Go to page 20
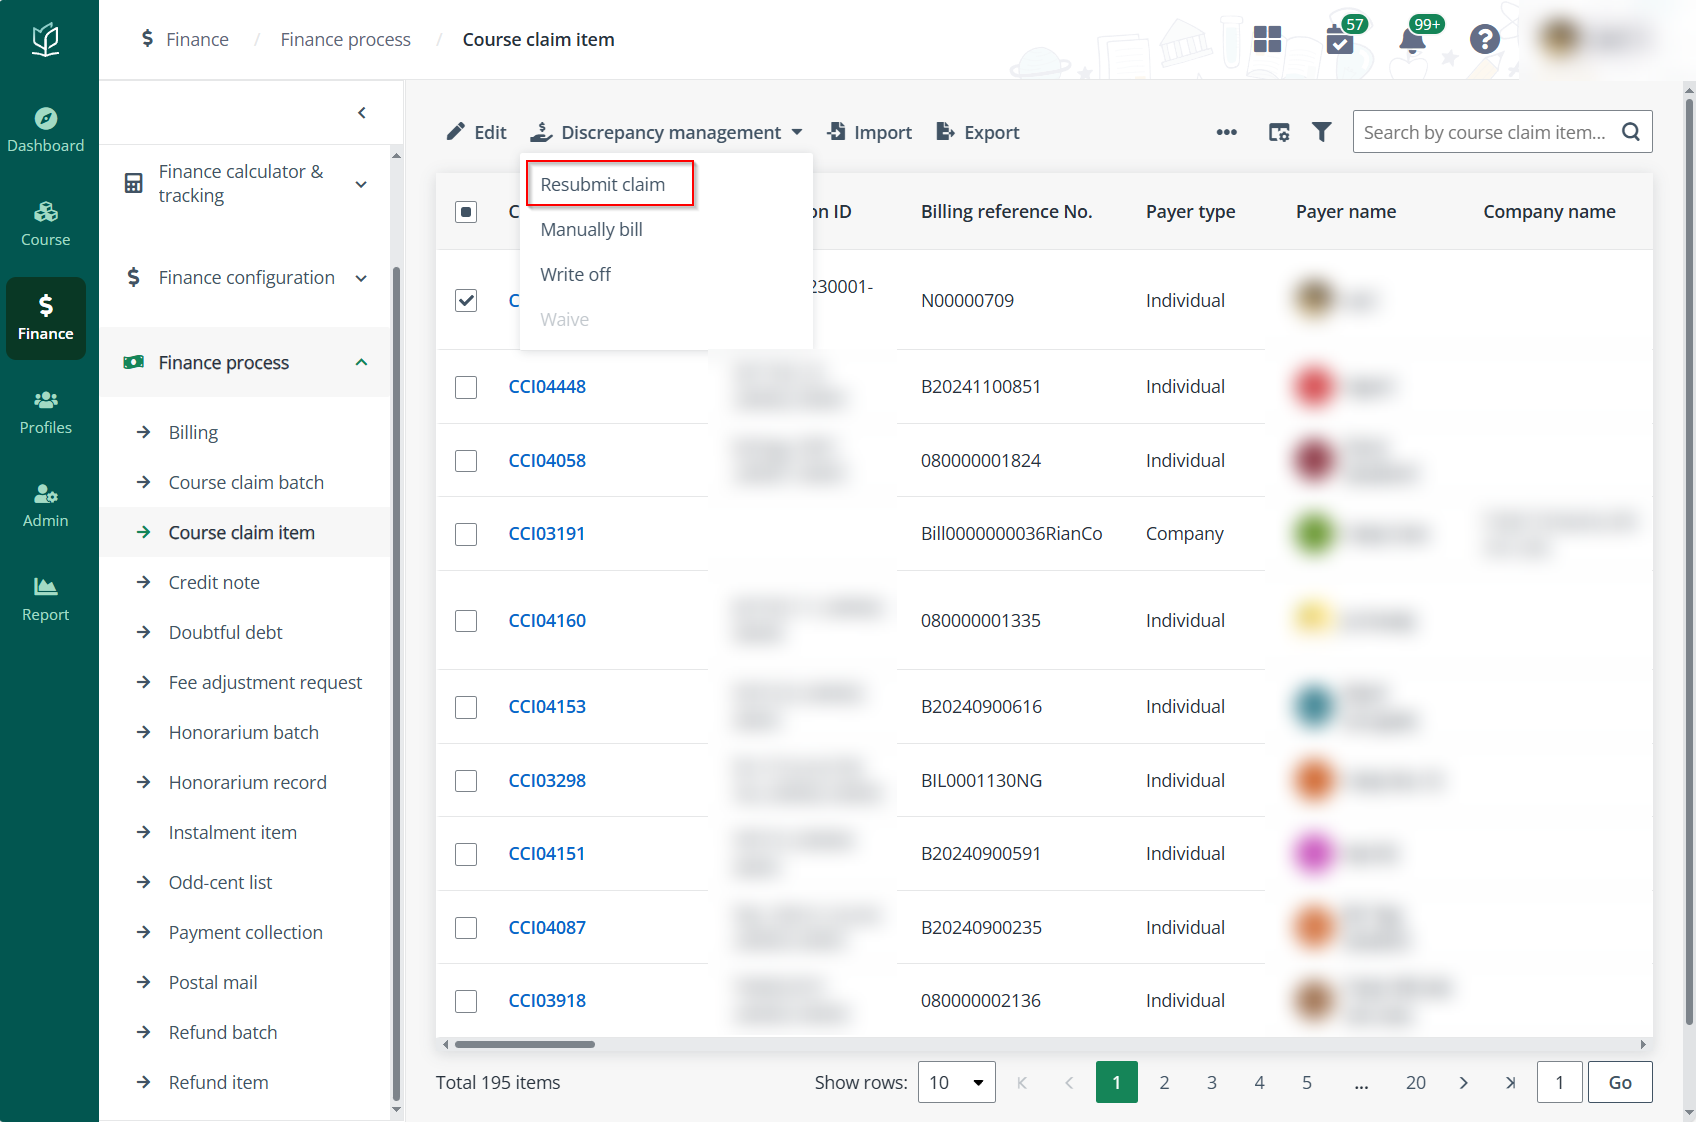This screenshot has width=1696, height=1122. 1416,1083
